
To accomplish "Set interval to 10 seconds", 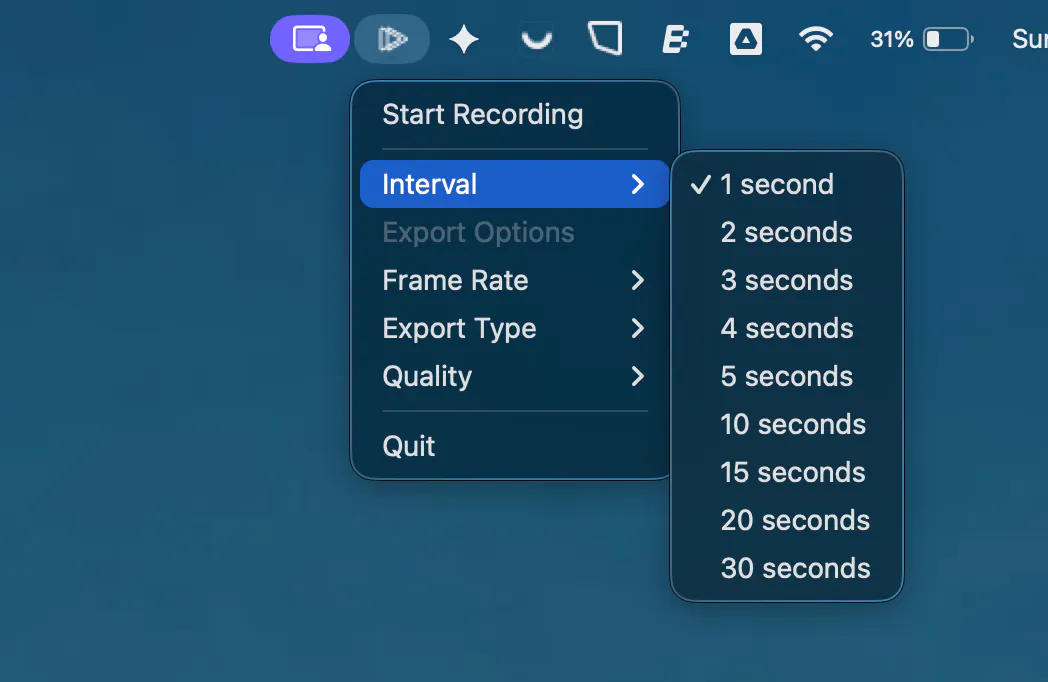I will (x=787, y=425).
